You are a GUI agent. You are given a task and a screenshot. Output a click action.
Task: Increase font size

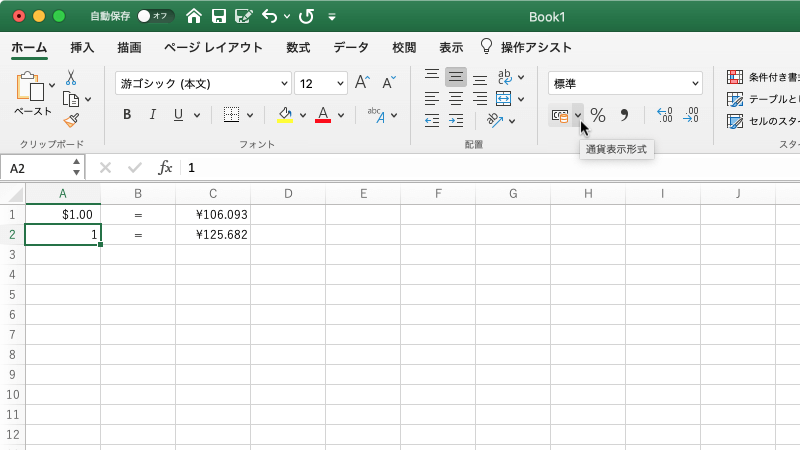(362, 82)
